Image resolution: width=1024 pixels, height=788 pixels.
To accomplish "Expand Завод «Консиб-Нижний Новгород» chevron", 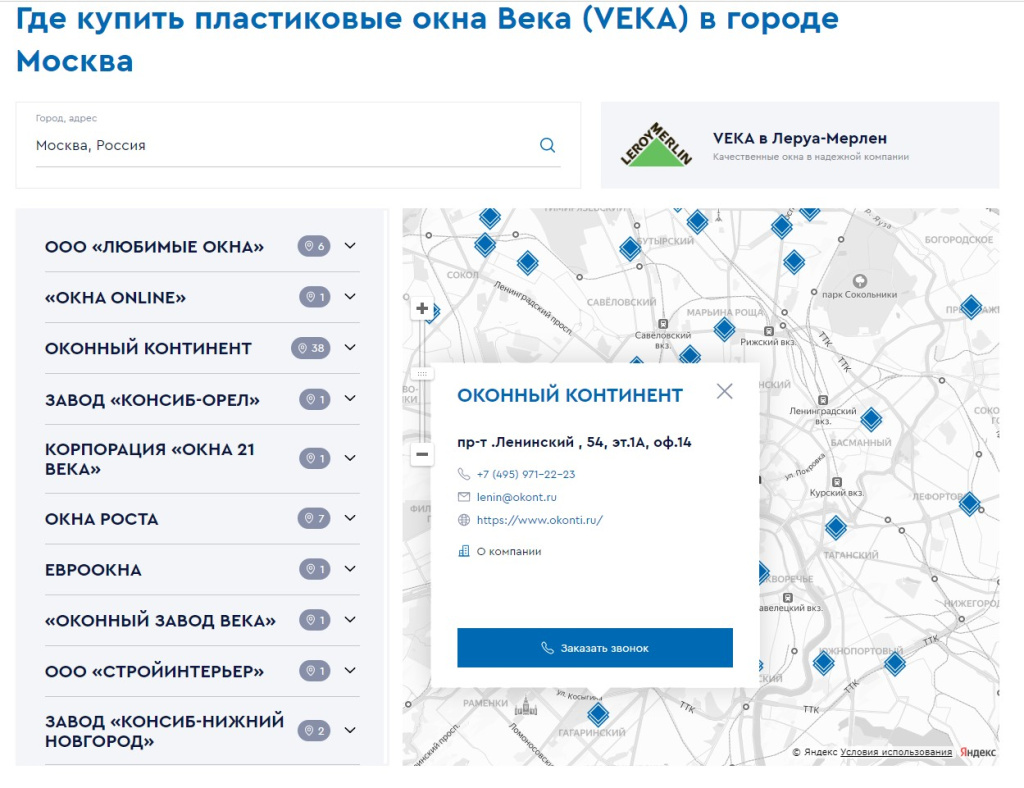I will (x=350, y=731).
